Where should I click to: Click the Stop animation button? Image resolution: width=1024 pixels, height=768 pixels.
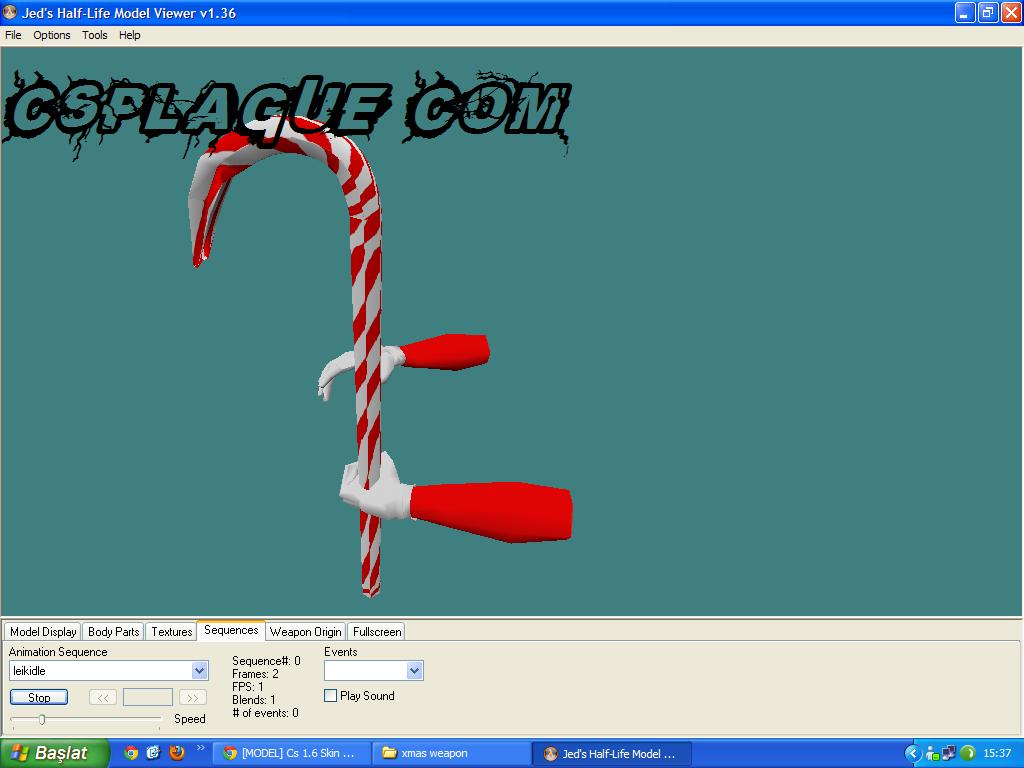[x=39, y=697]
